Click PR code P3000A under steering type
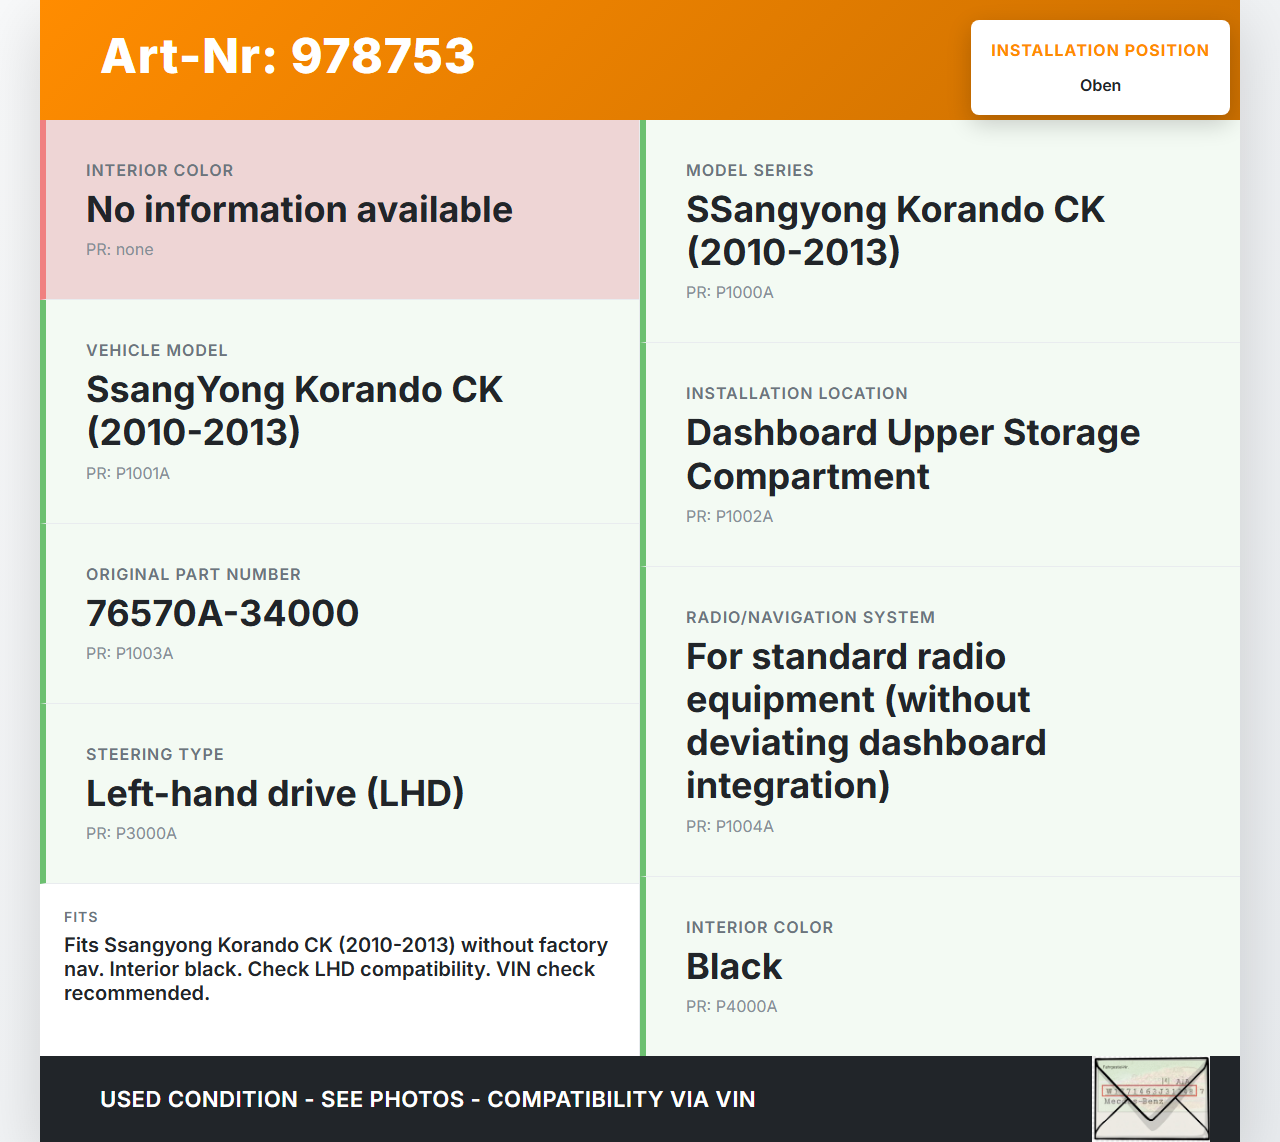This screenshot has width=1280, height=1142. [131, 833]
